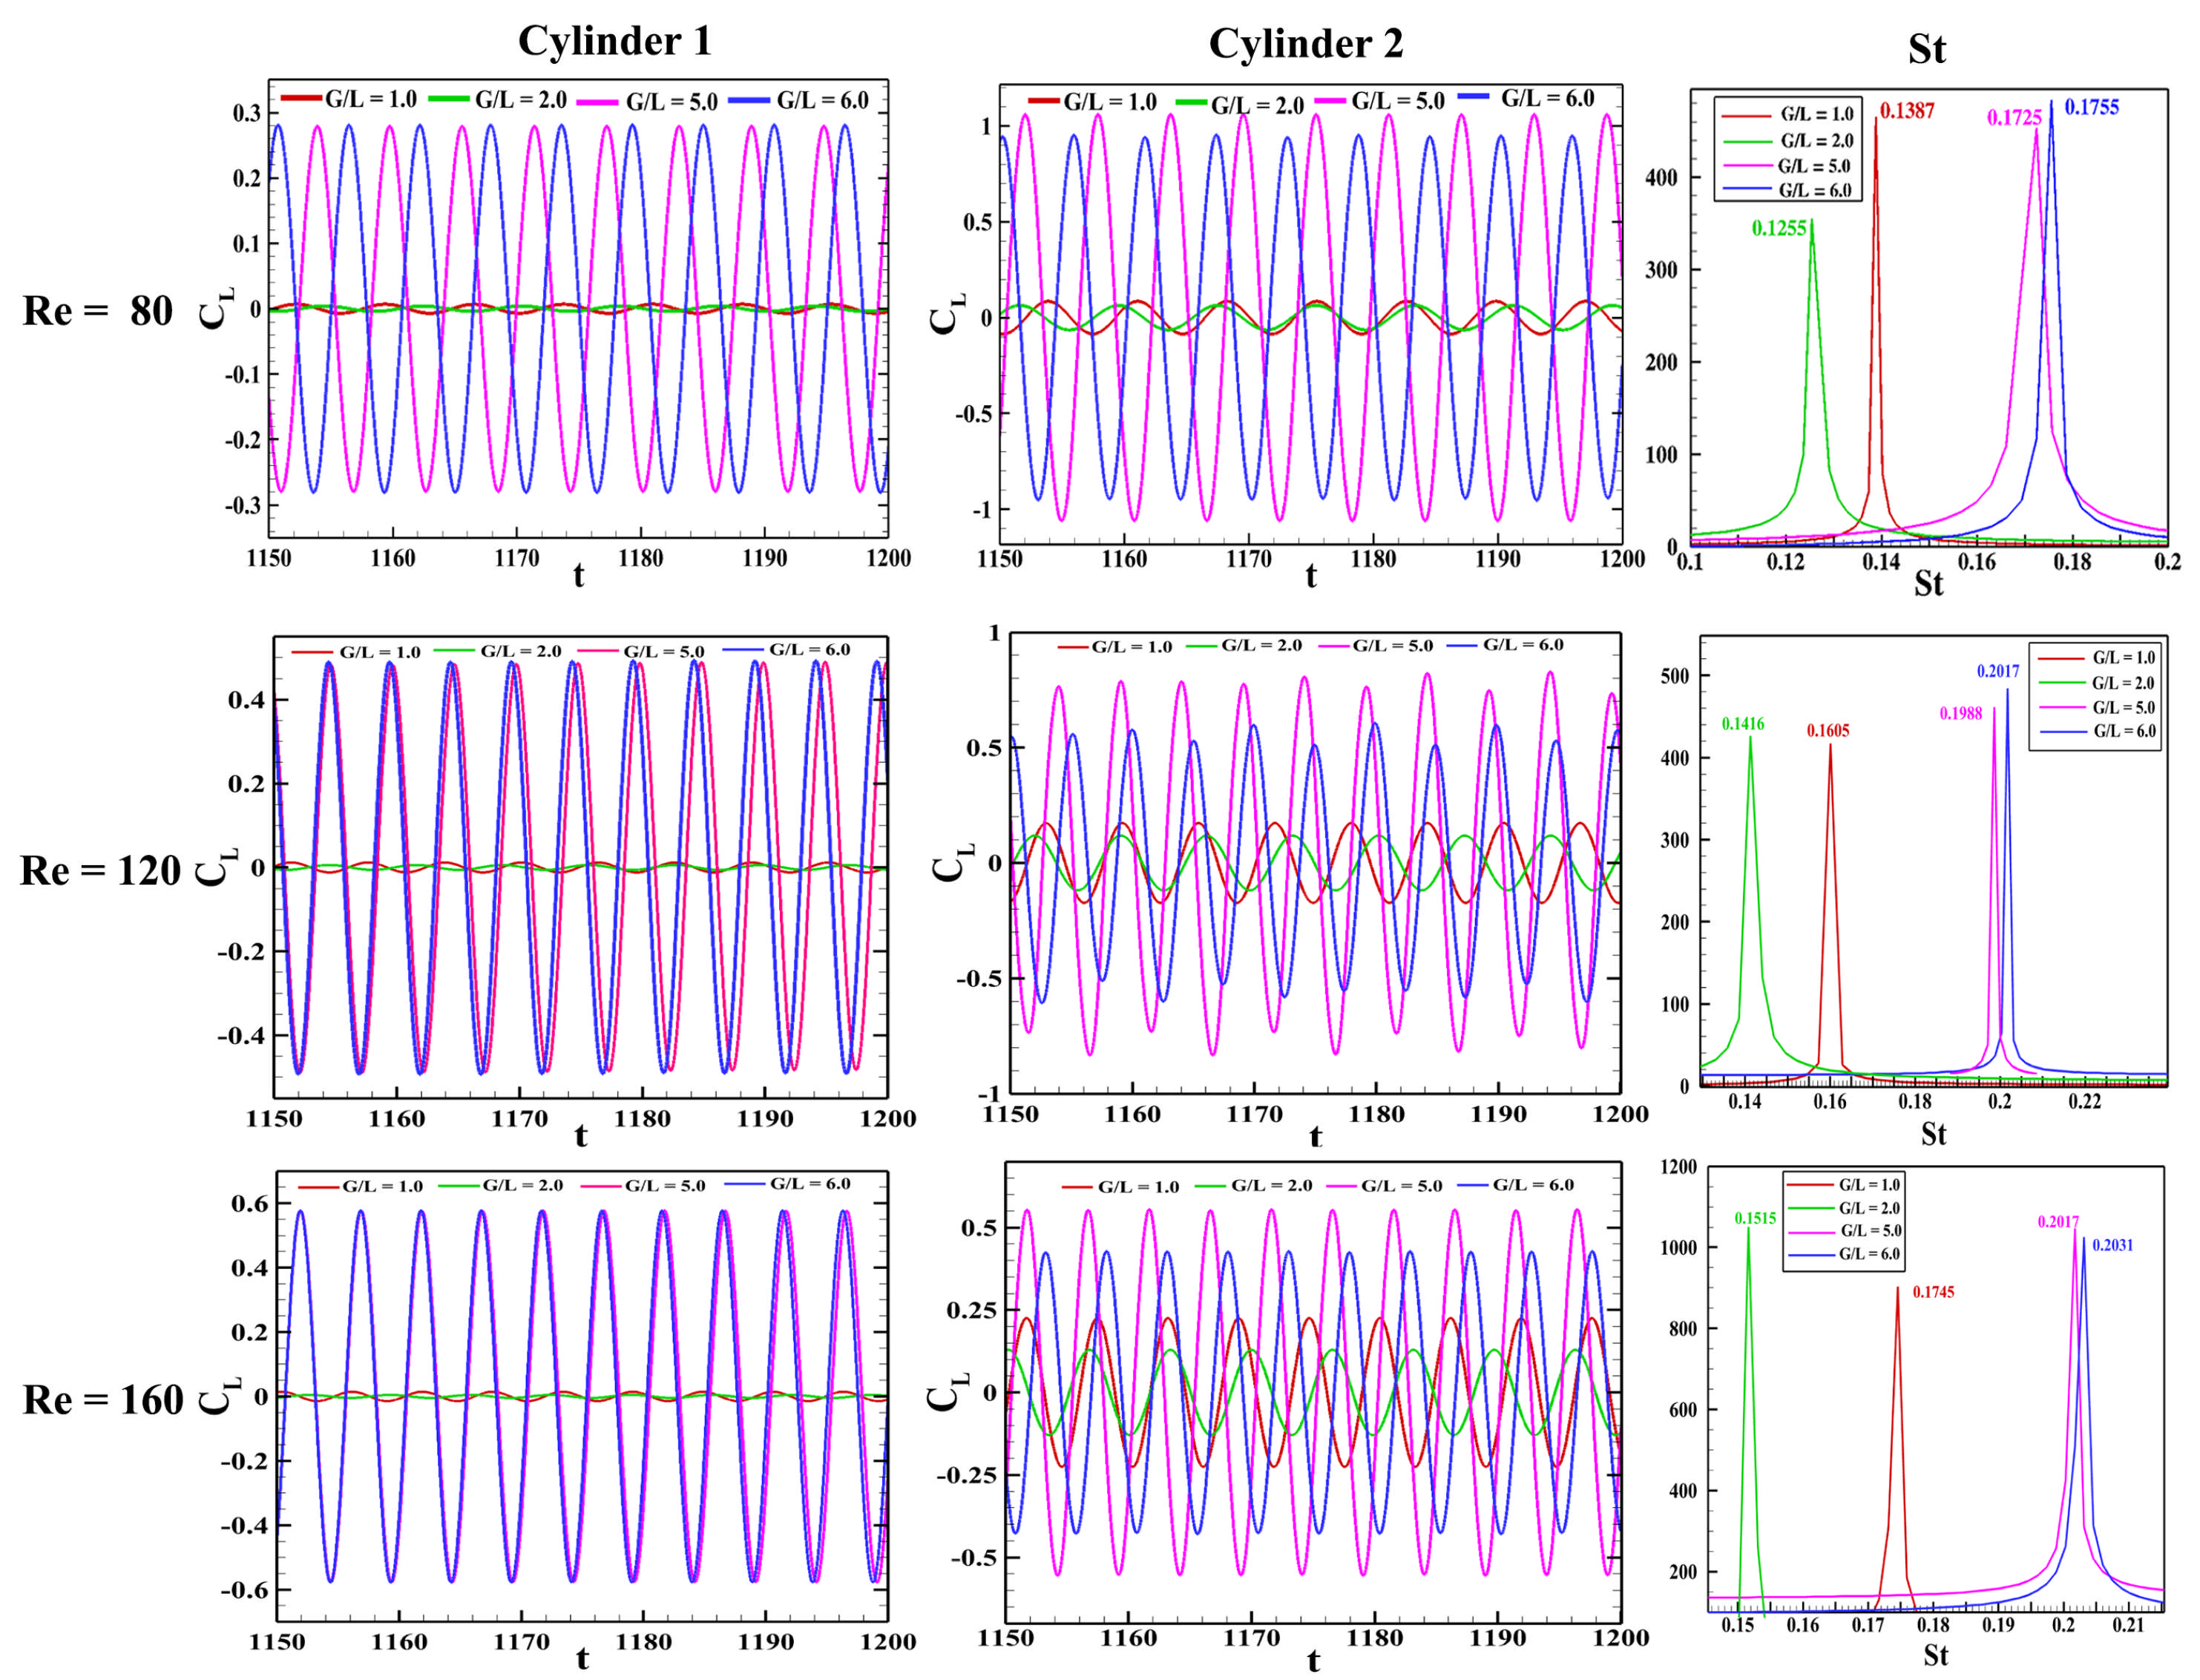Select the green peak label 0.1416

[1743, 723]
